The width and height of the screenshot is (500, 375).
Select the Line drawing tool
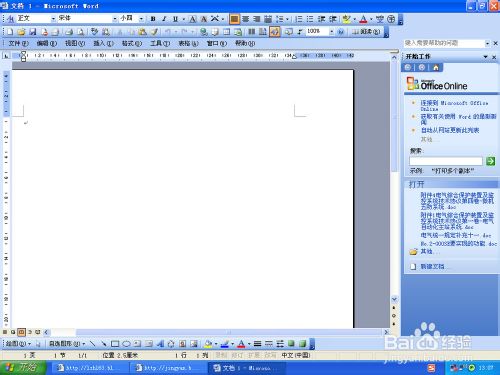[x=93, y=343]
